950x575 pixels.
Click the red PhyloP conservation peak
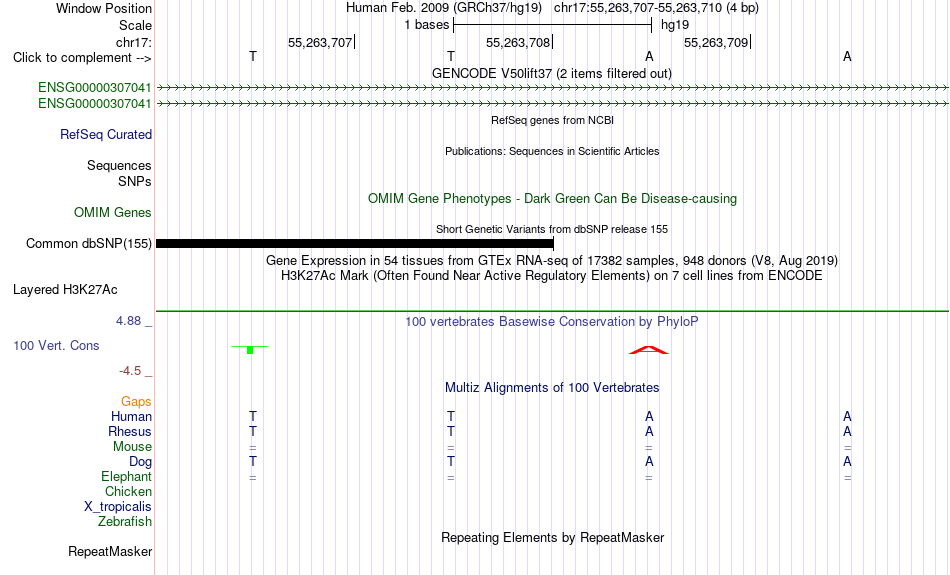click(x=649, y=350)
